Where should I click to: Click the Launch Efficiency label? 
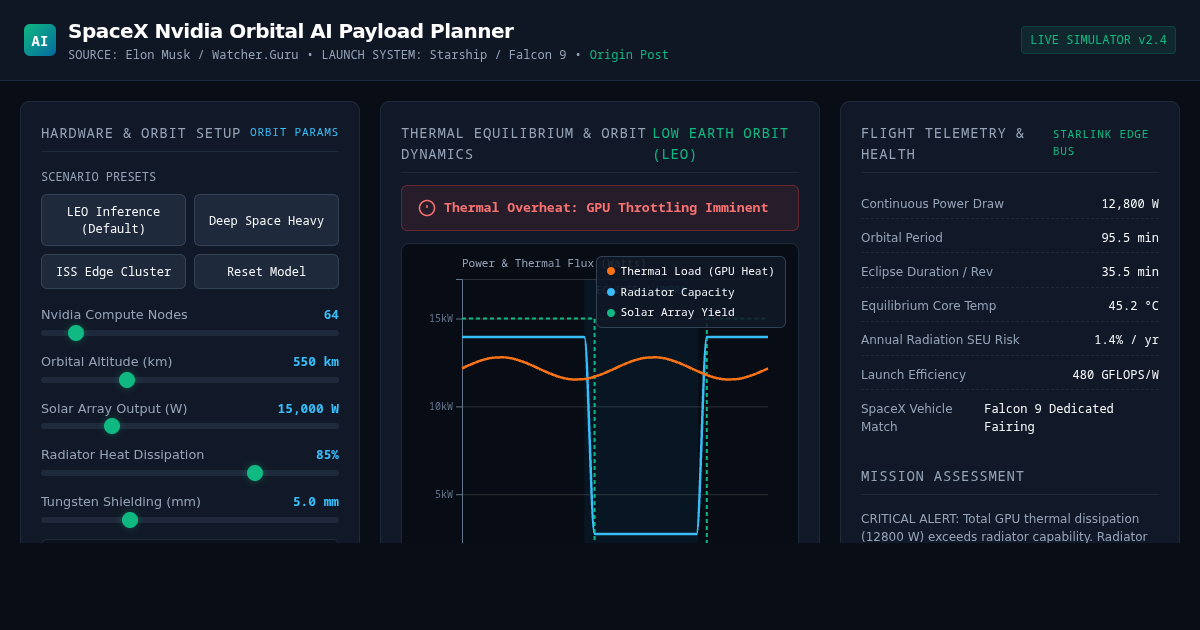click(913, 375)
